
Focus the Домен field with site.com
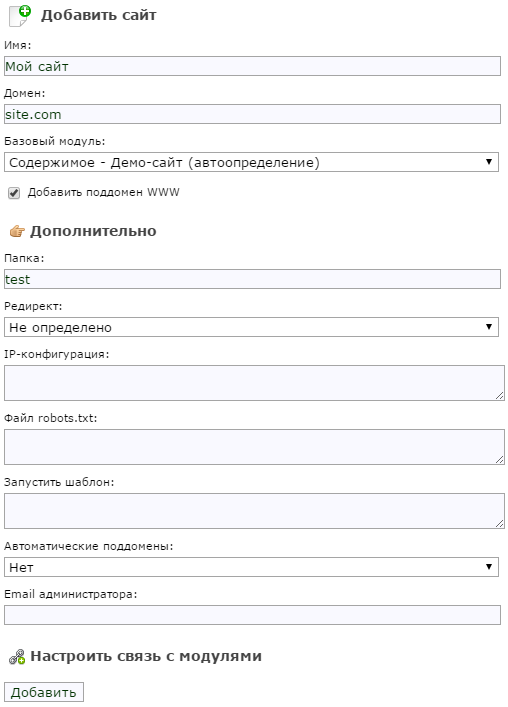point(252,114)
